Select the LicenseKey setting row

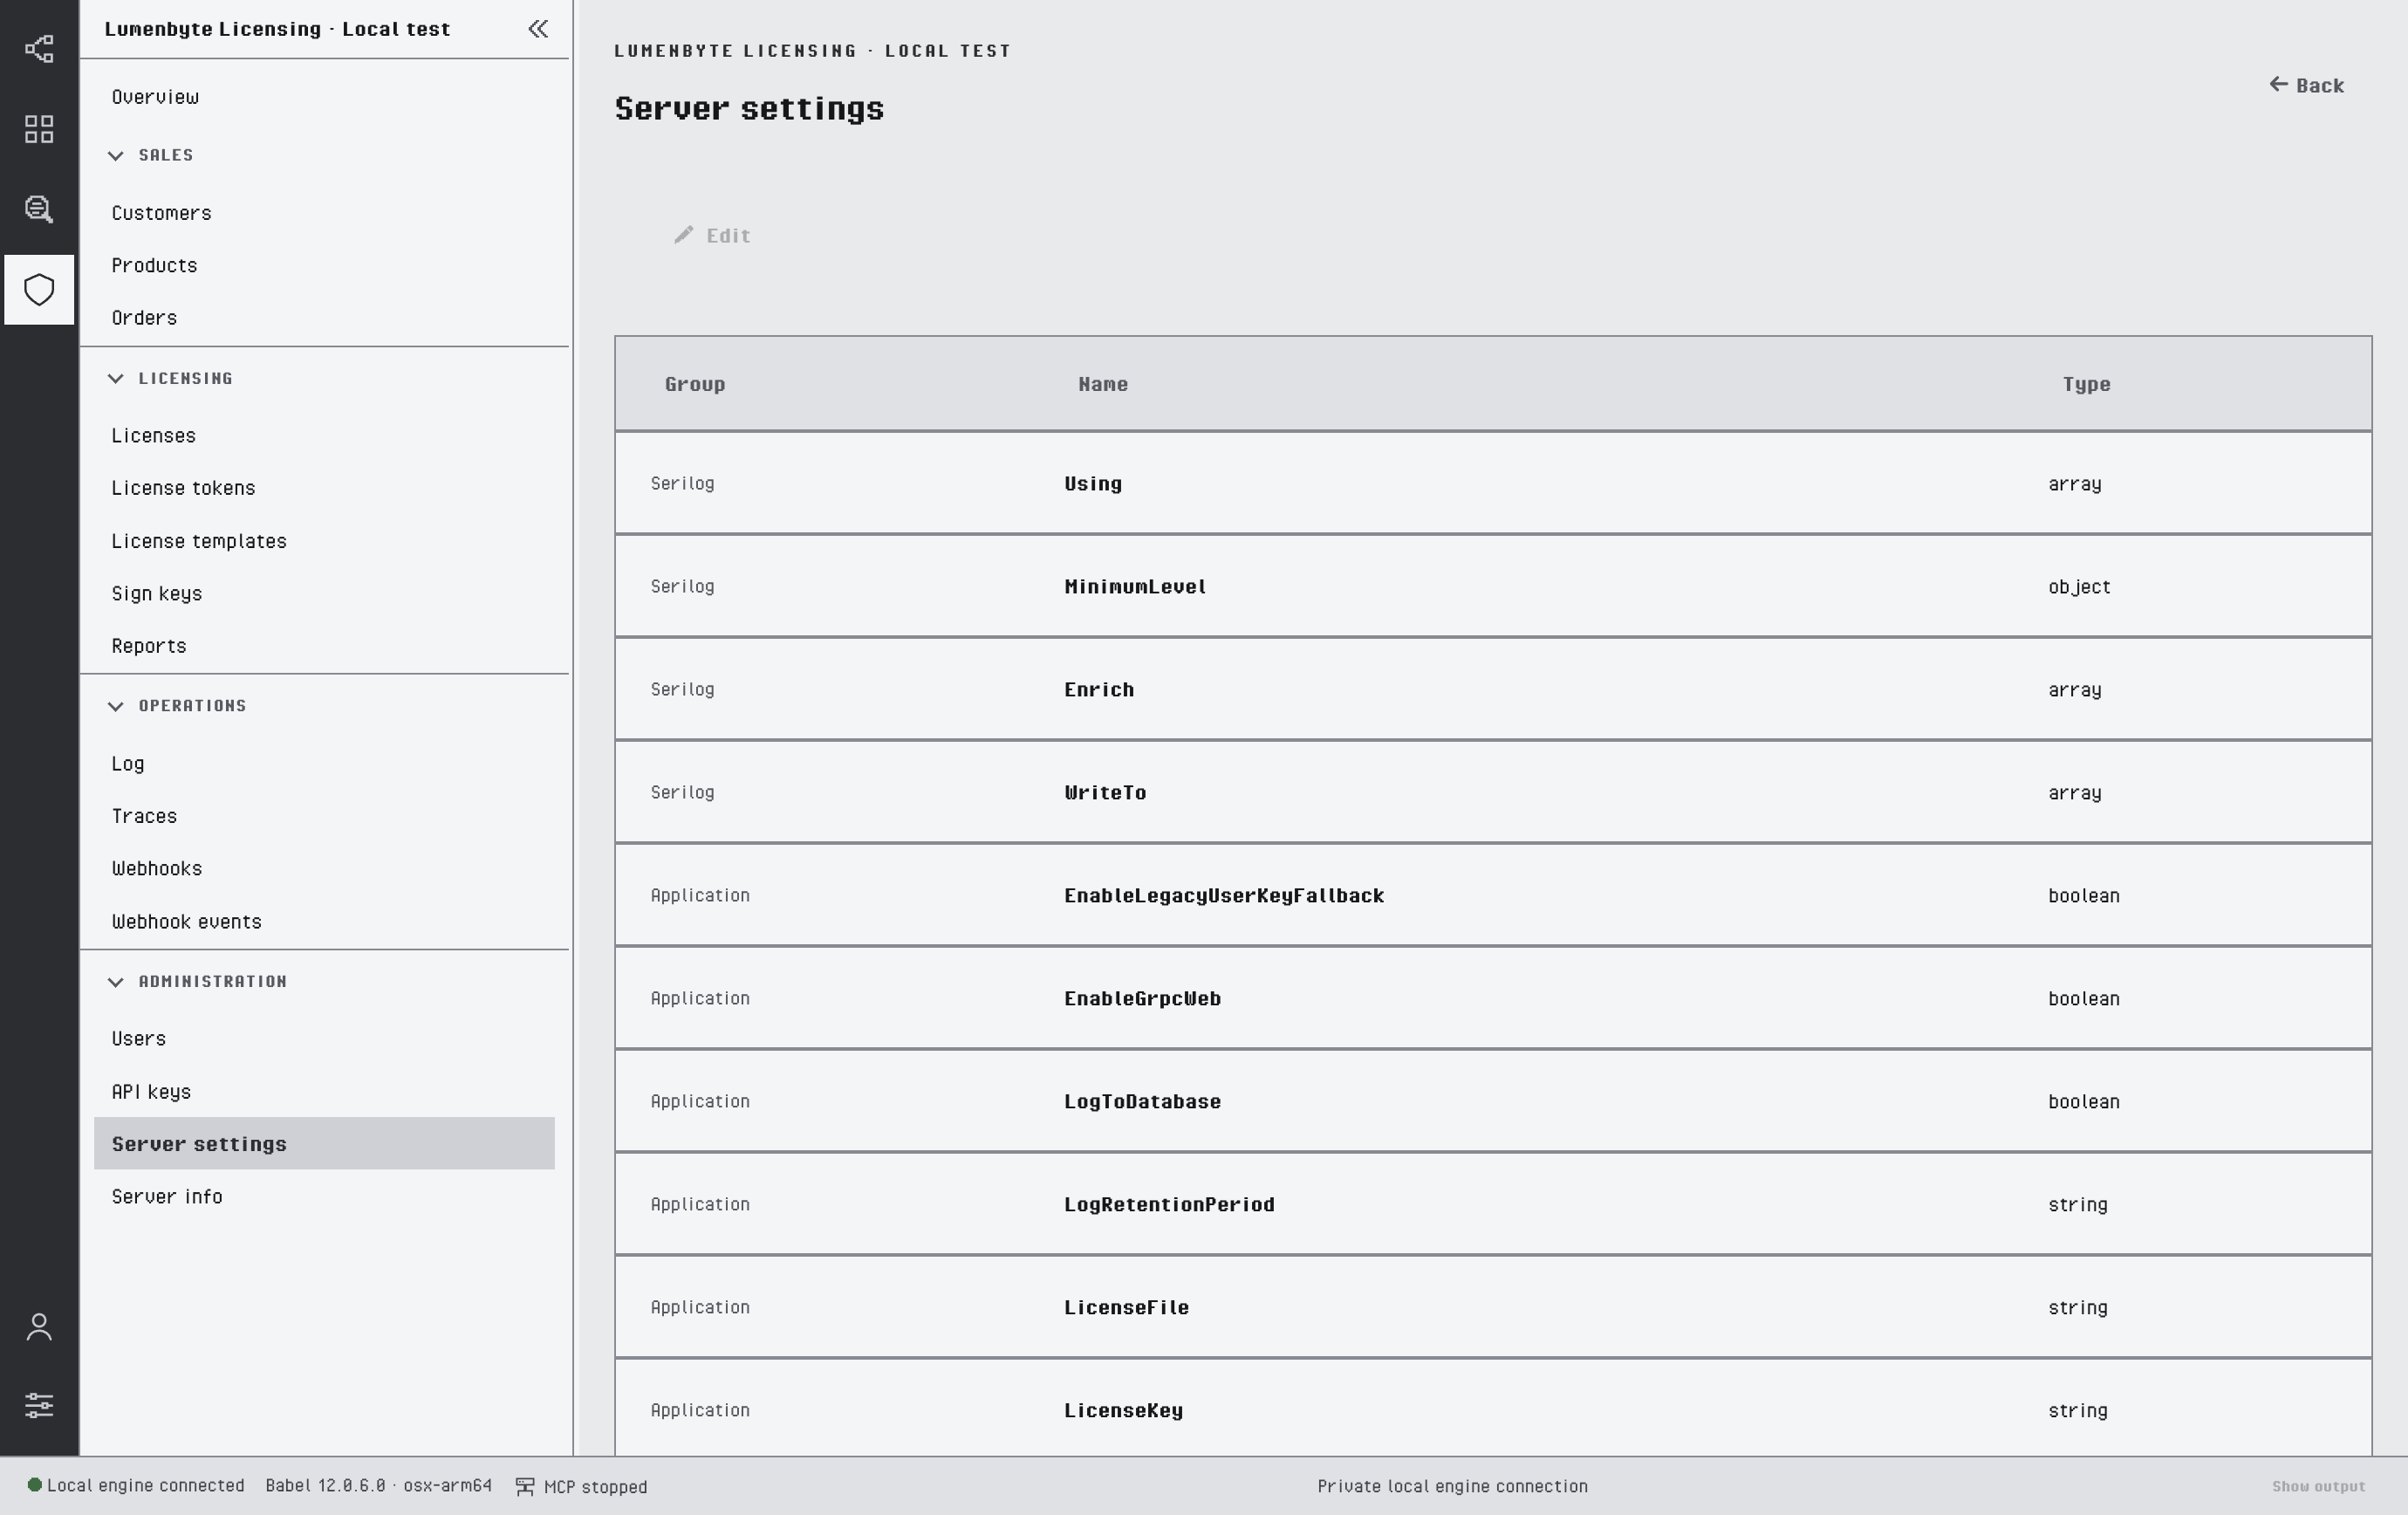(1493, 1408)
